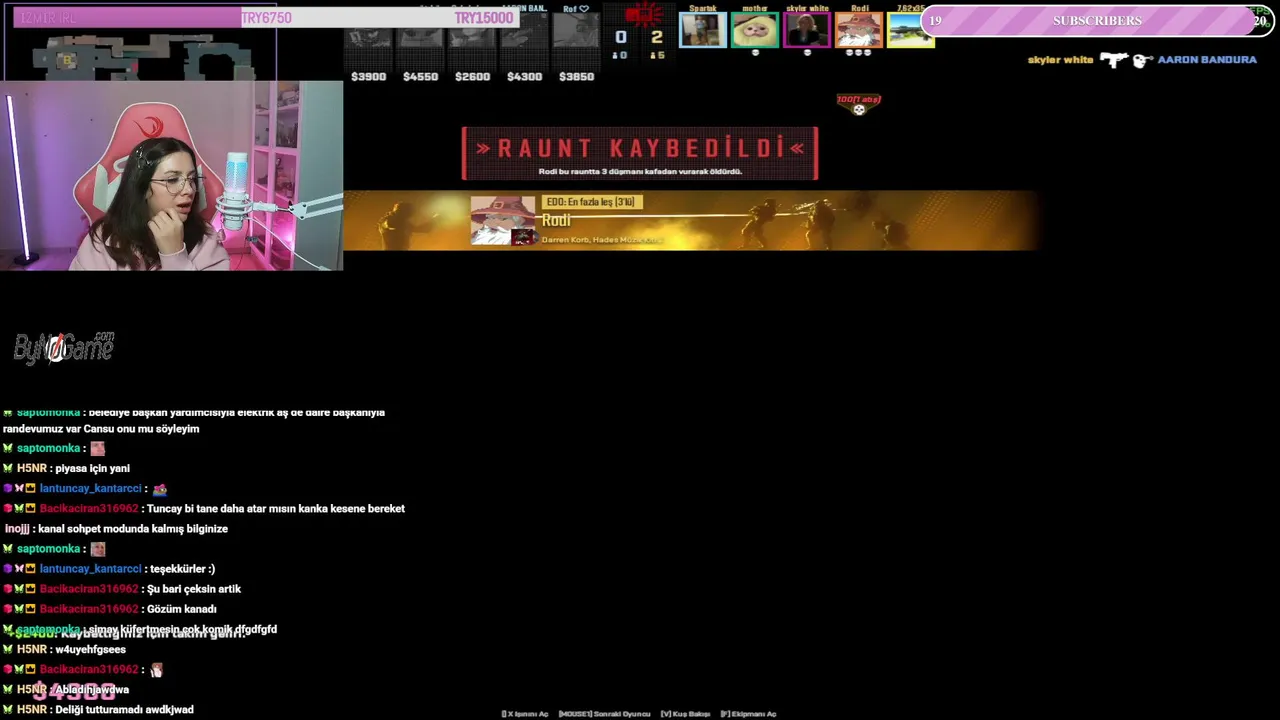Select skyler white's avatar in the scoreboard
1280x720 pixels.
pyautogui.click(x=807, y=30)
